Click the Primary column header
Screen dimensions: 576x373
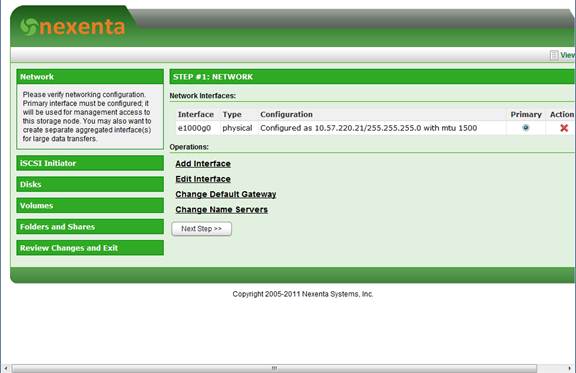(x=526, y=114)
